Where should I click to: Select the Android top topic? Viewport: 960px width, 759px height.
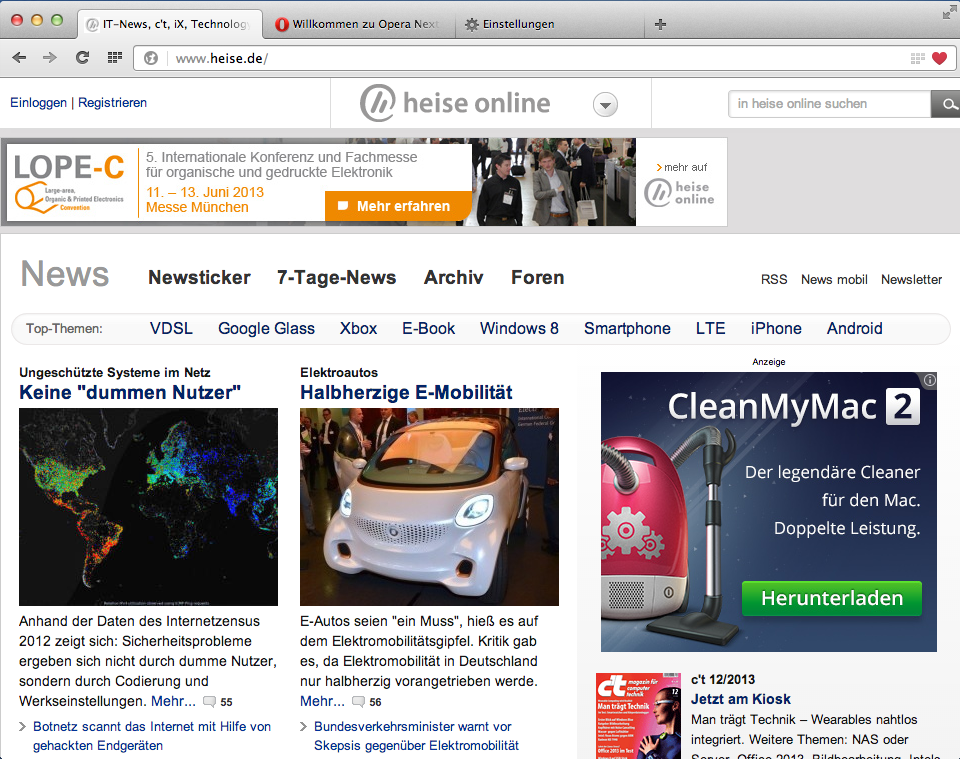click(855, 328)
